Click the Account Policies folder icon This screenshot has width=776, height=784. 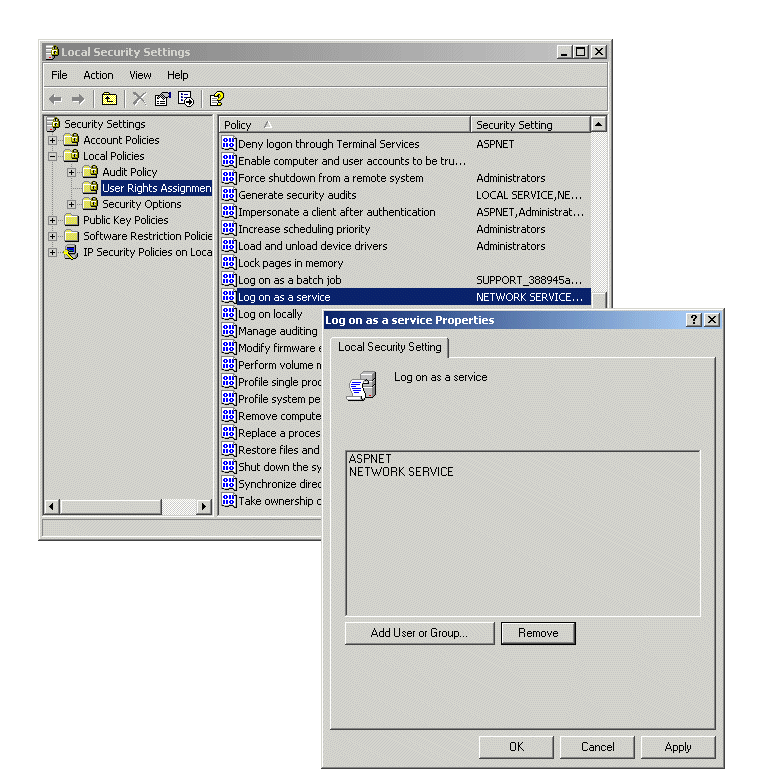tap(72, 140)
